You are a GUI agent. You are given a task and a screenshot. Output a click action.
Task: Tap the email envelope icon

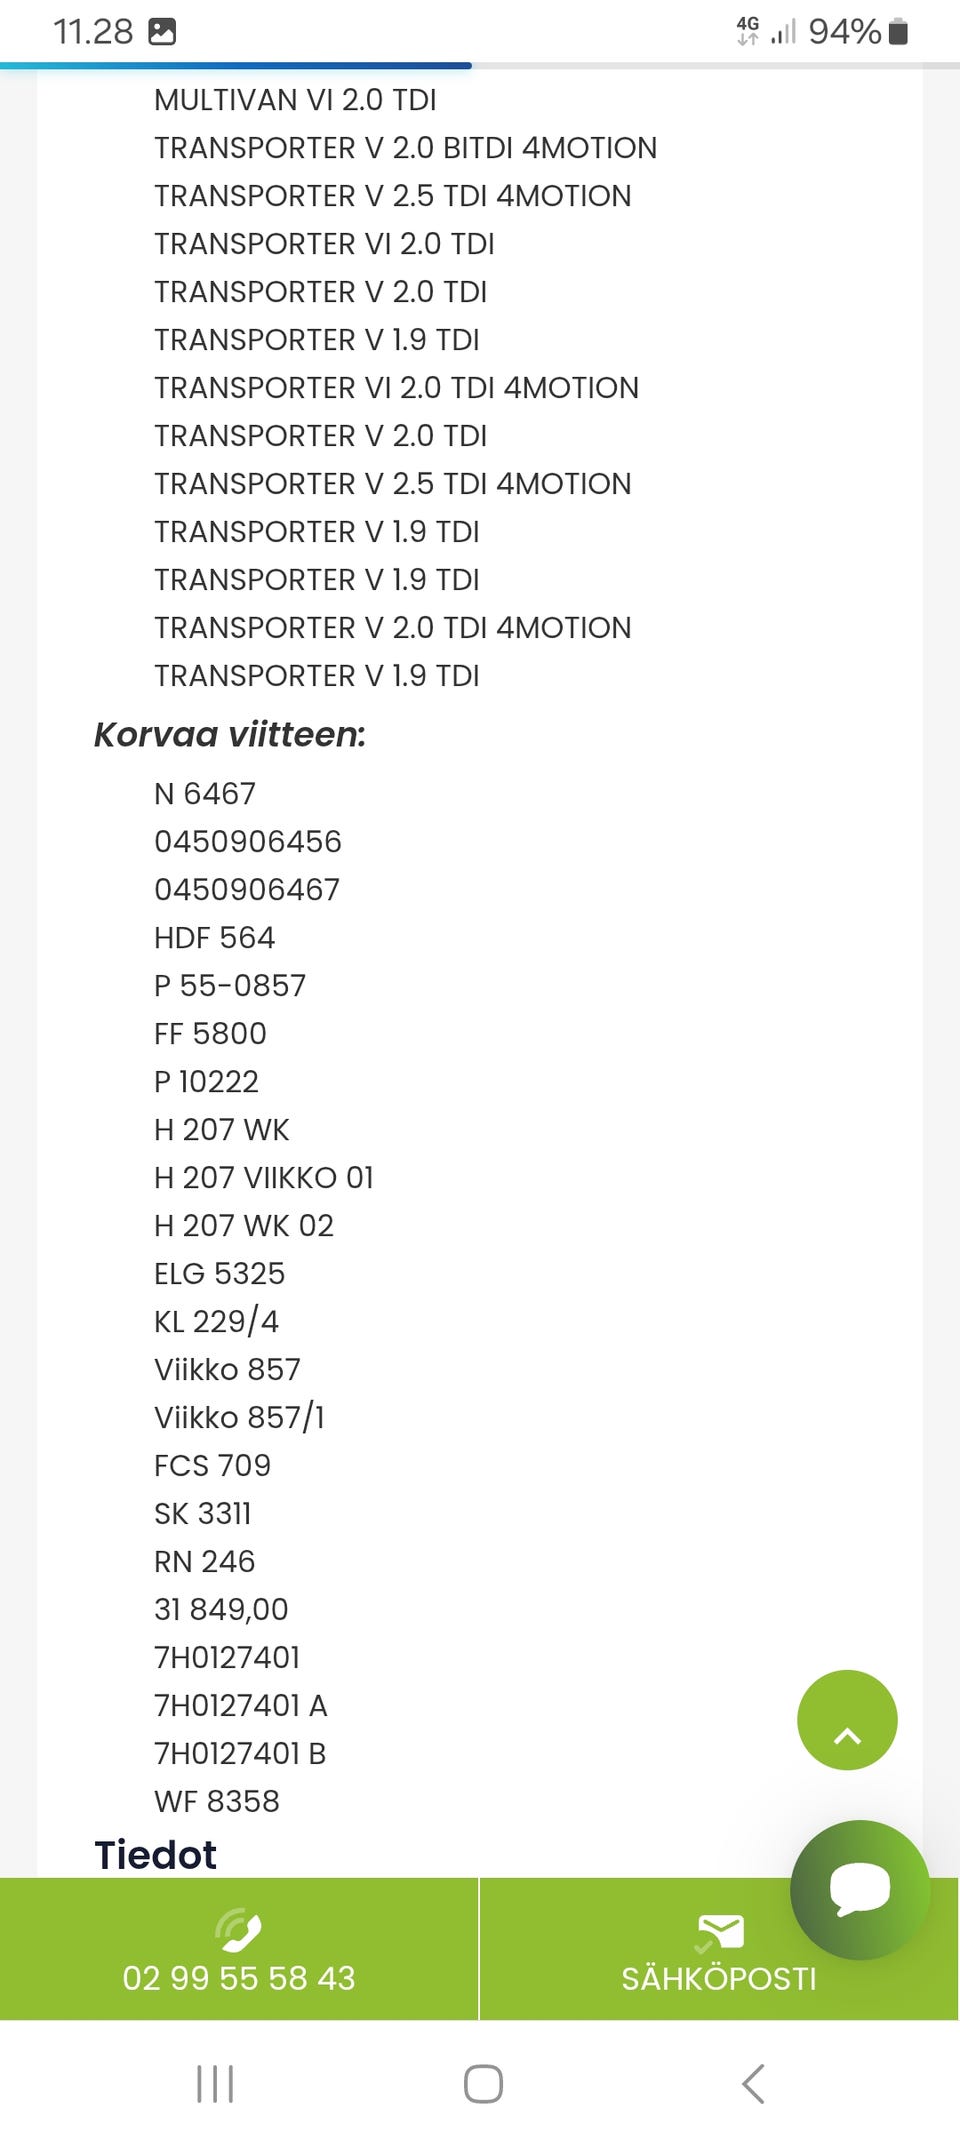(719, 1931)
